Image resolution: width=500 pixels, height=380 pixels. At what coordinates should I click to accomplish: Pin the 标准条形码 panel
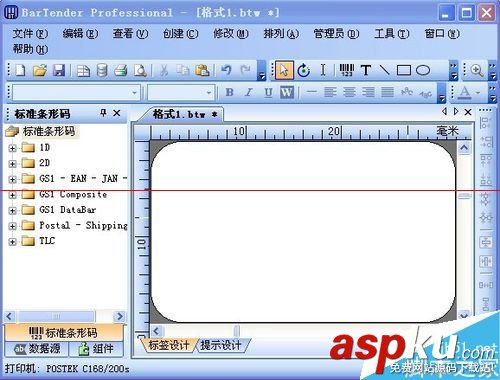pyautogui.click(x=103, y=113)
